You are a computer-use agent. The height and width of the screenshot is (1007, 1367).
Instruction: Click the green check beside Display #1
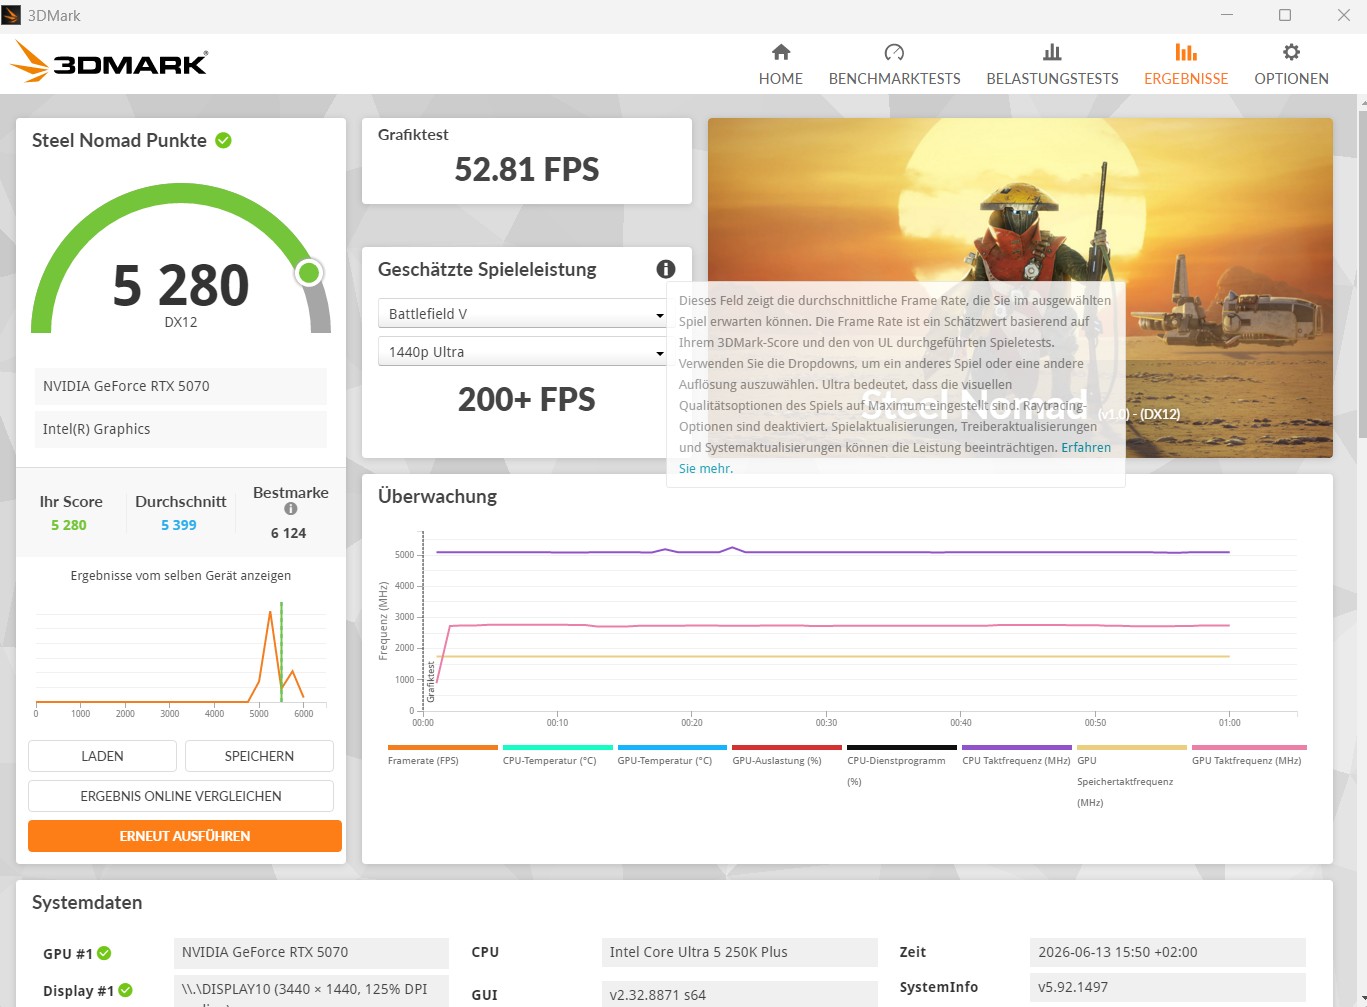(x=126, y=990)
